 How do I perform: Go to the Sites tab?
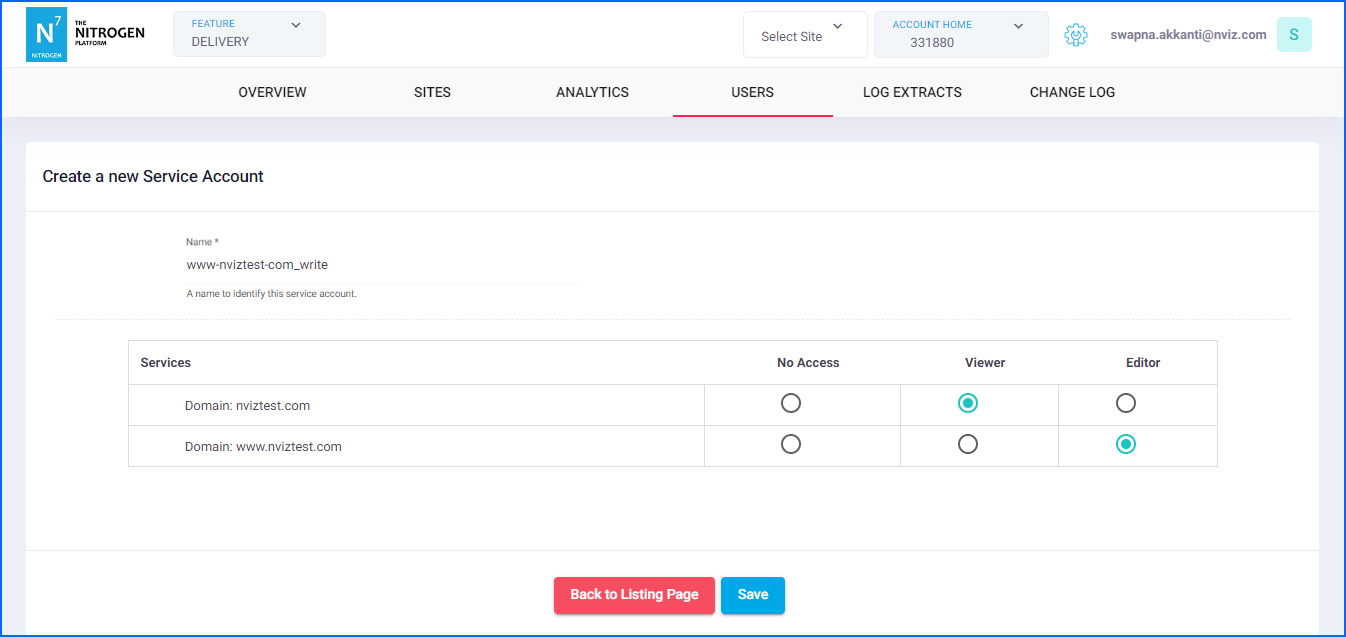(432, 92)
